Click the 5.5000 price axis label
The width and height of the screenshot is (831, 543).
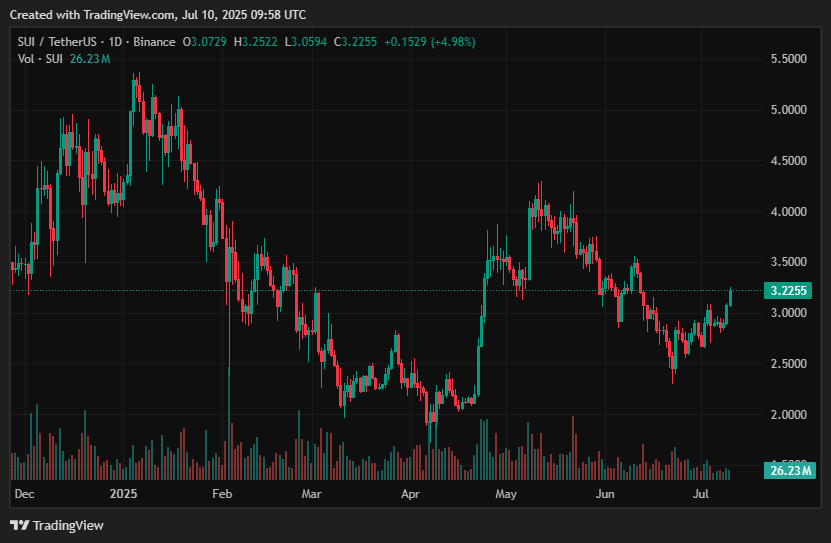(789, 59)
